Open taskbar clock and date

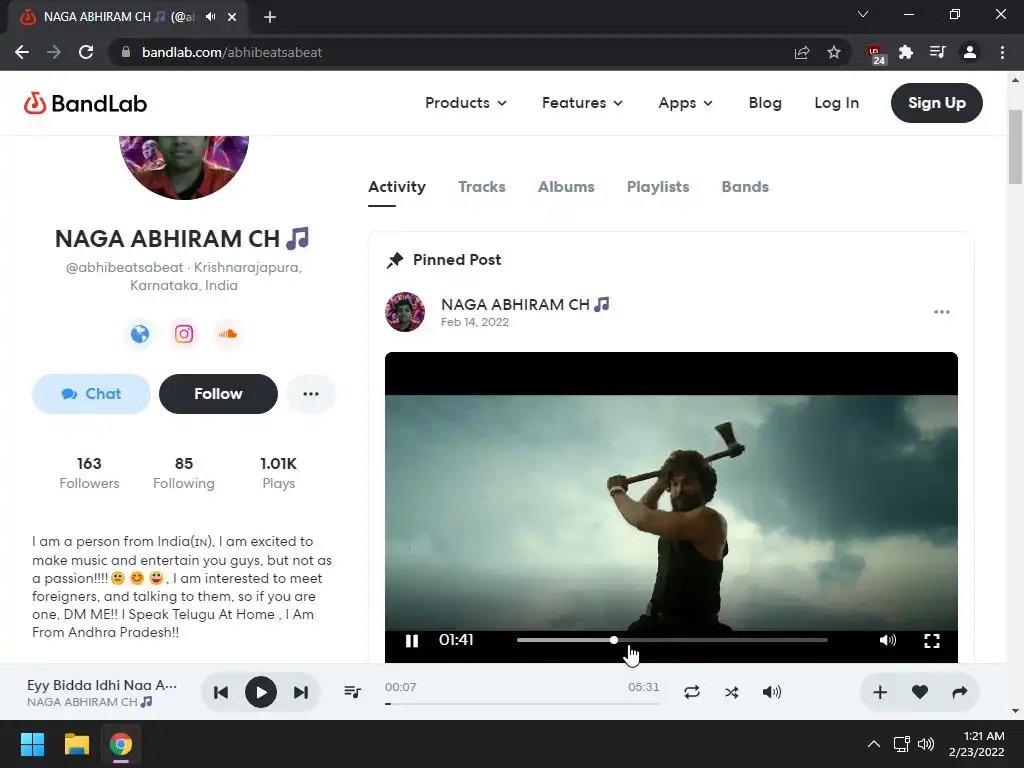976,744
